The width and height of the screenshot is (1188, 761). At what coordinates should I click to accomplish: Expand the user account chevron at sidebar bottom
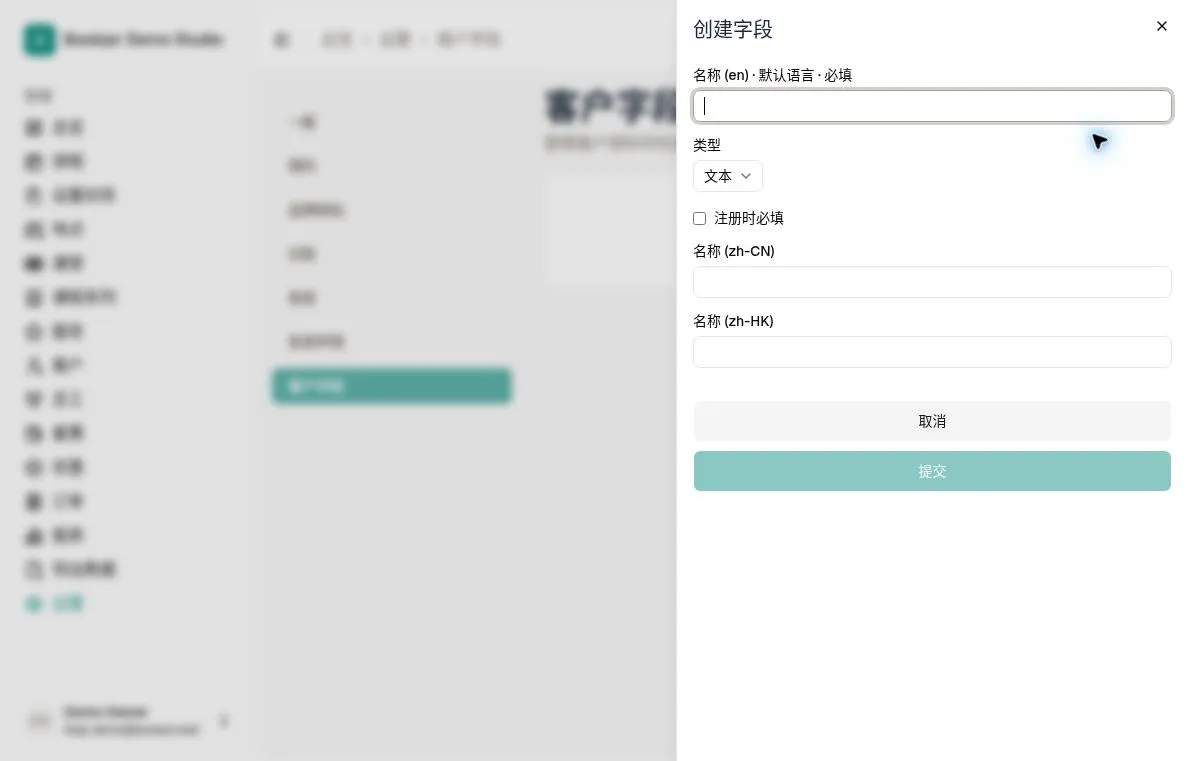pos(224,721)
